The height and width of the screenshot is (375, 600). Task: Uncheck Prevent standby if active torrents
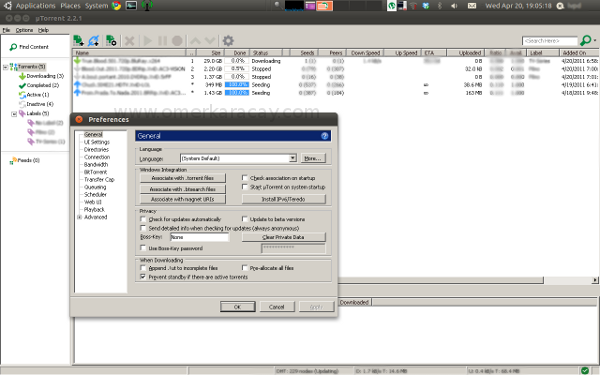143,277
